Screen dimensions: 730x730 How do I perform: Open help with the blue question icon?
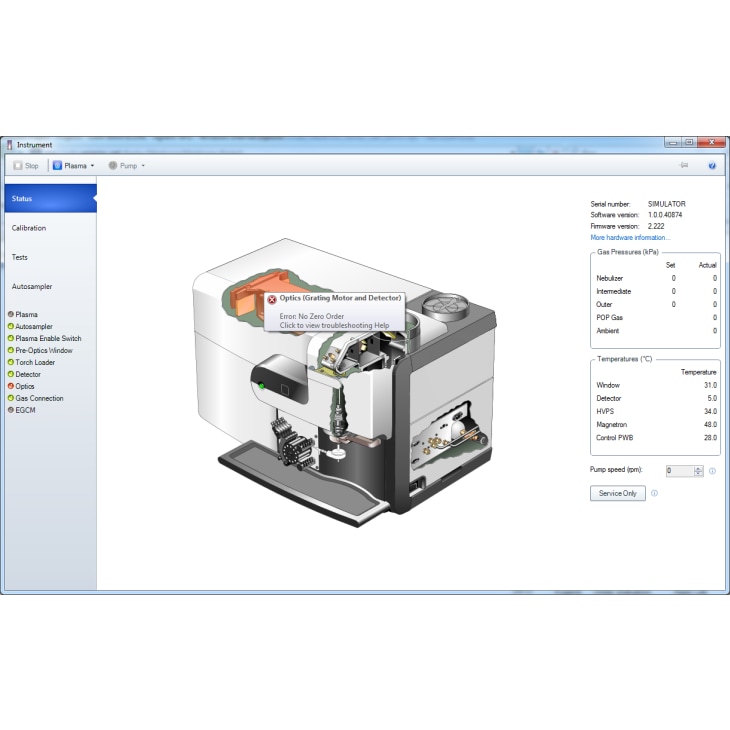[x=712, y=165]
